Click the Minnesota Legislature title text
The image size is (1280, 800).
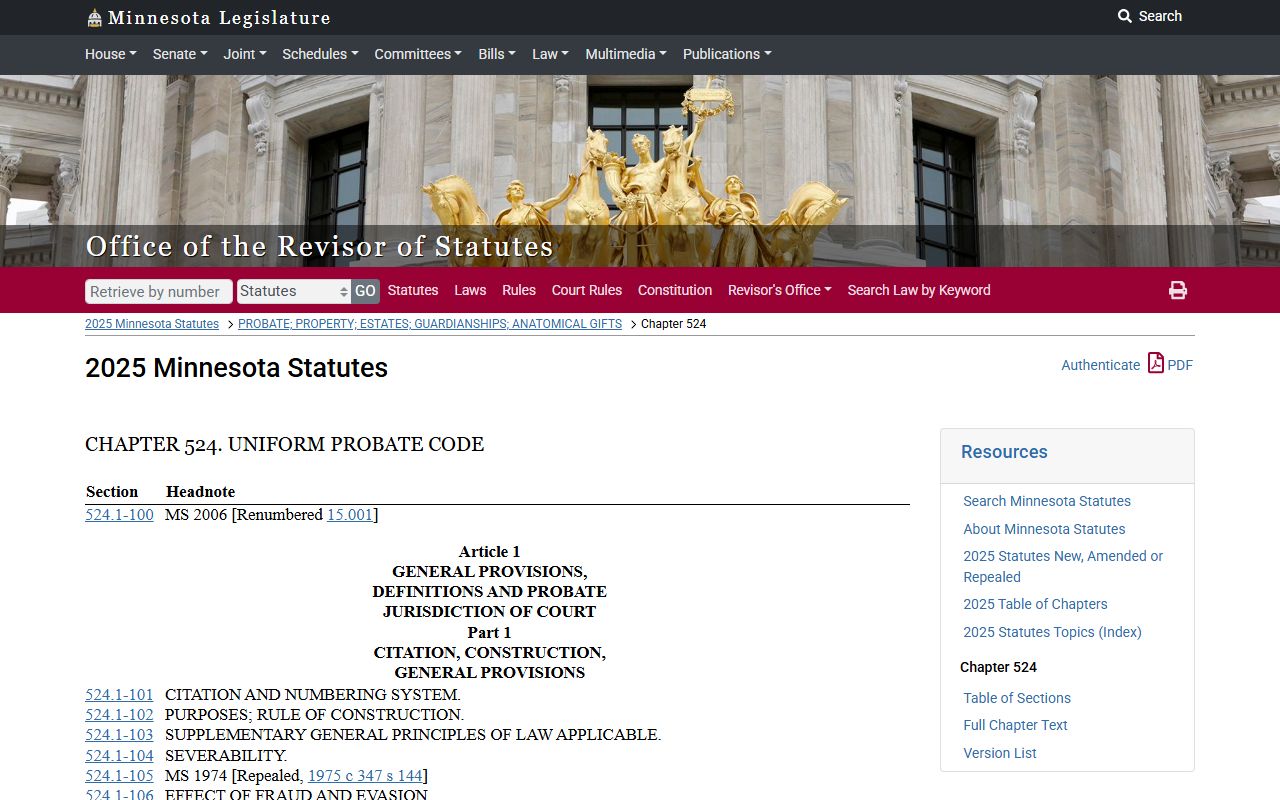tap(219, 18)
